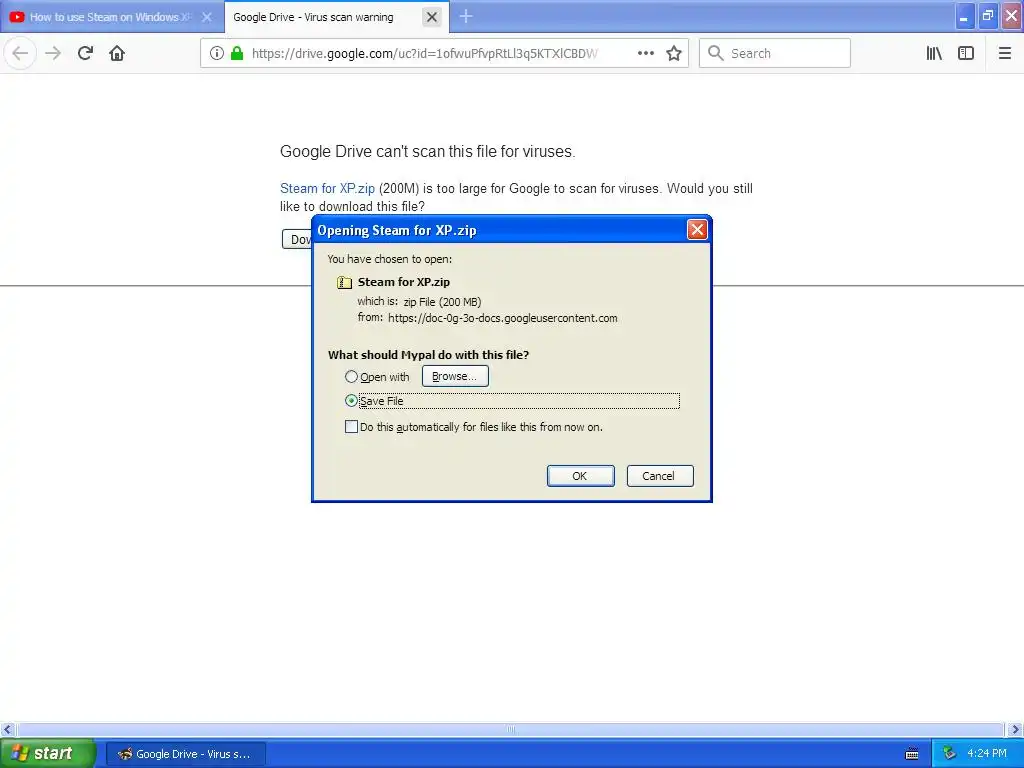This screenshot has height=768, width=1024.
Task: Click the YouTube favicon on first tab
Action: click(x=17, y=17)
